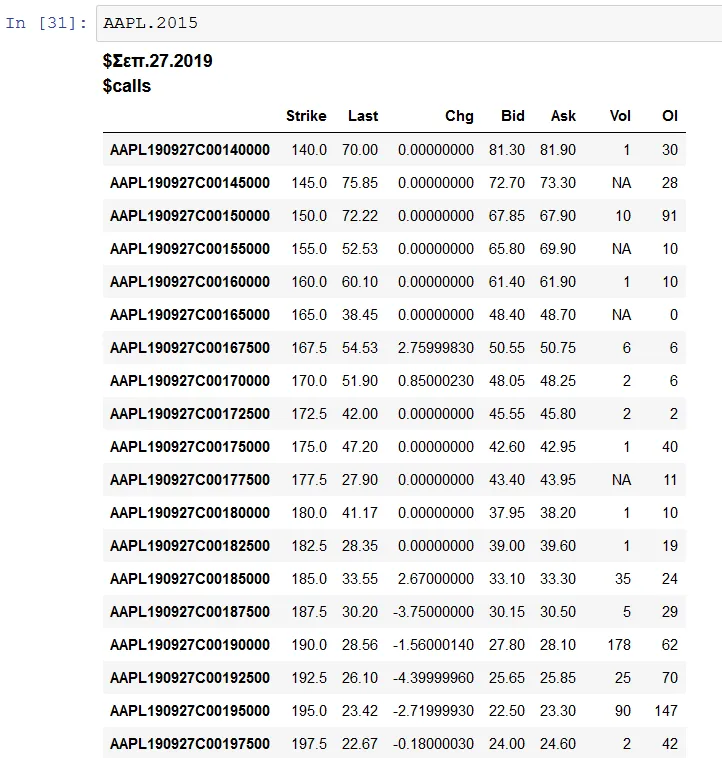Click Strike value 172.5
This screenshot has width=722, height=758.
(309, 414)
